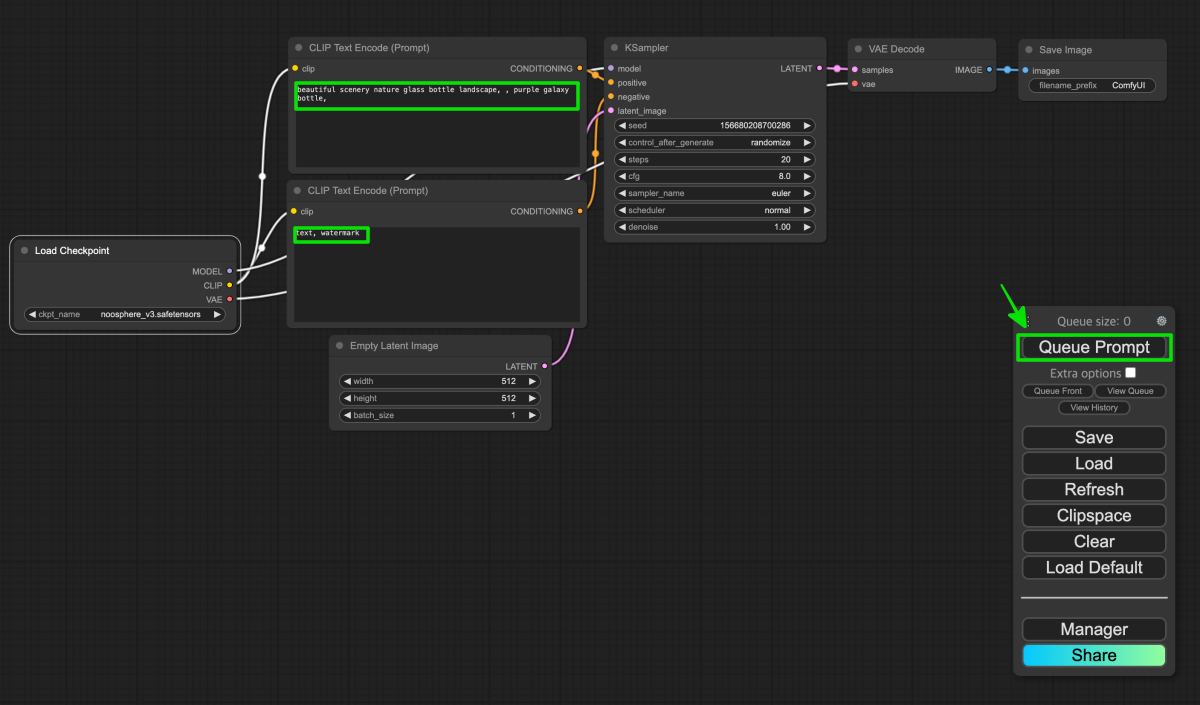Open the Manager menu
This screenshot has height=705, width=1200.
[x=1094, y=629]
